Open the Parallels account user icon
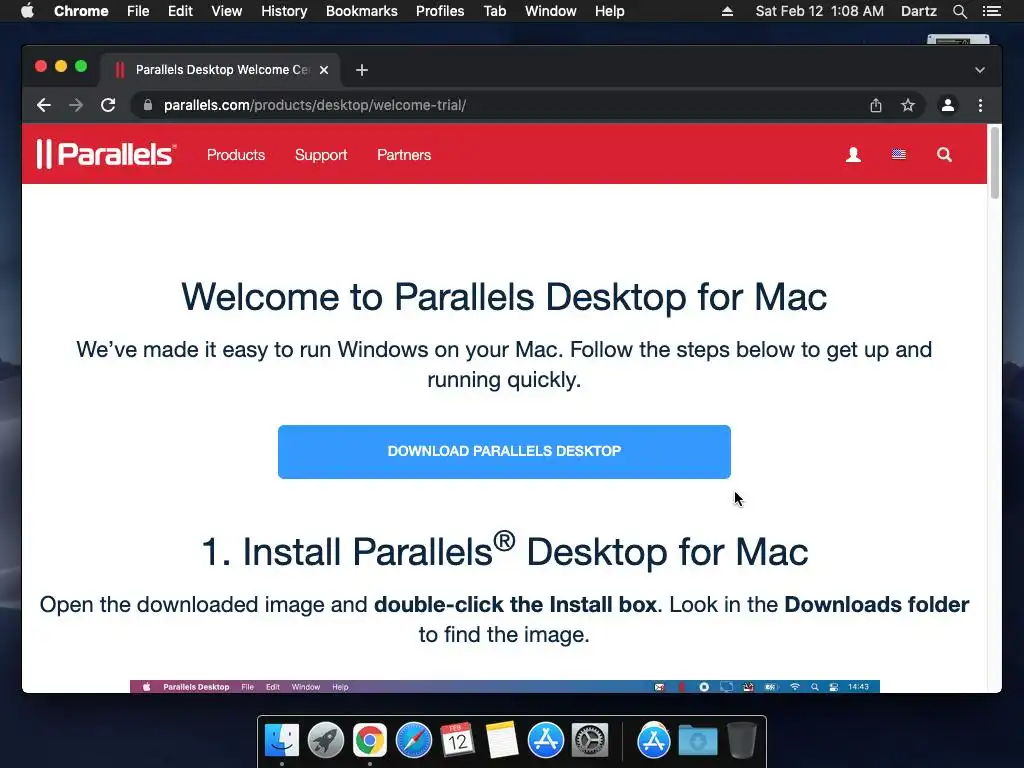The height and width of the screenshot is (768, 1024). pyautogui.click(x=853, y=155)
